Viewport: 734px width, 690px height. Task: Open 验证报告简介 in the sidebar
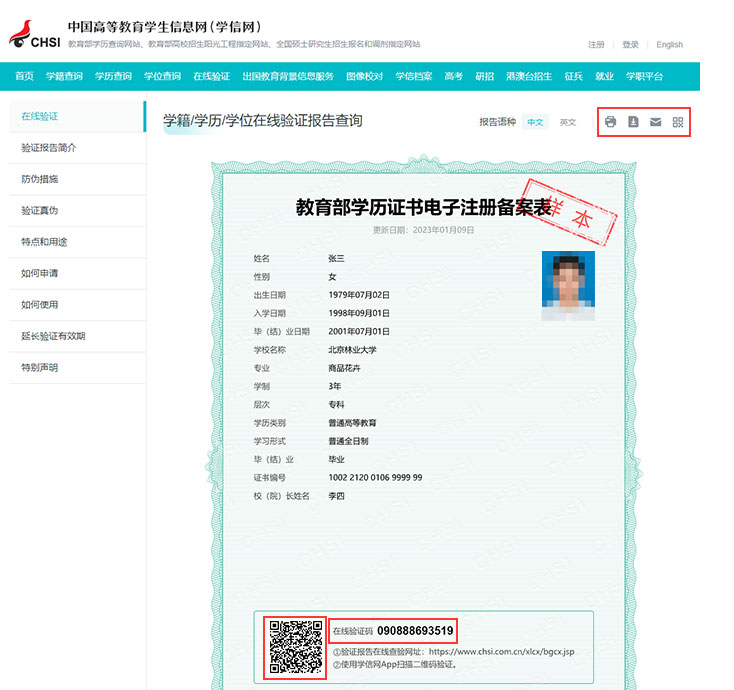[77, 148]
